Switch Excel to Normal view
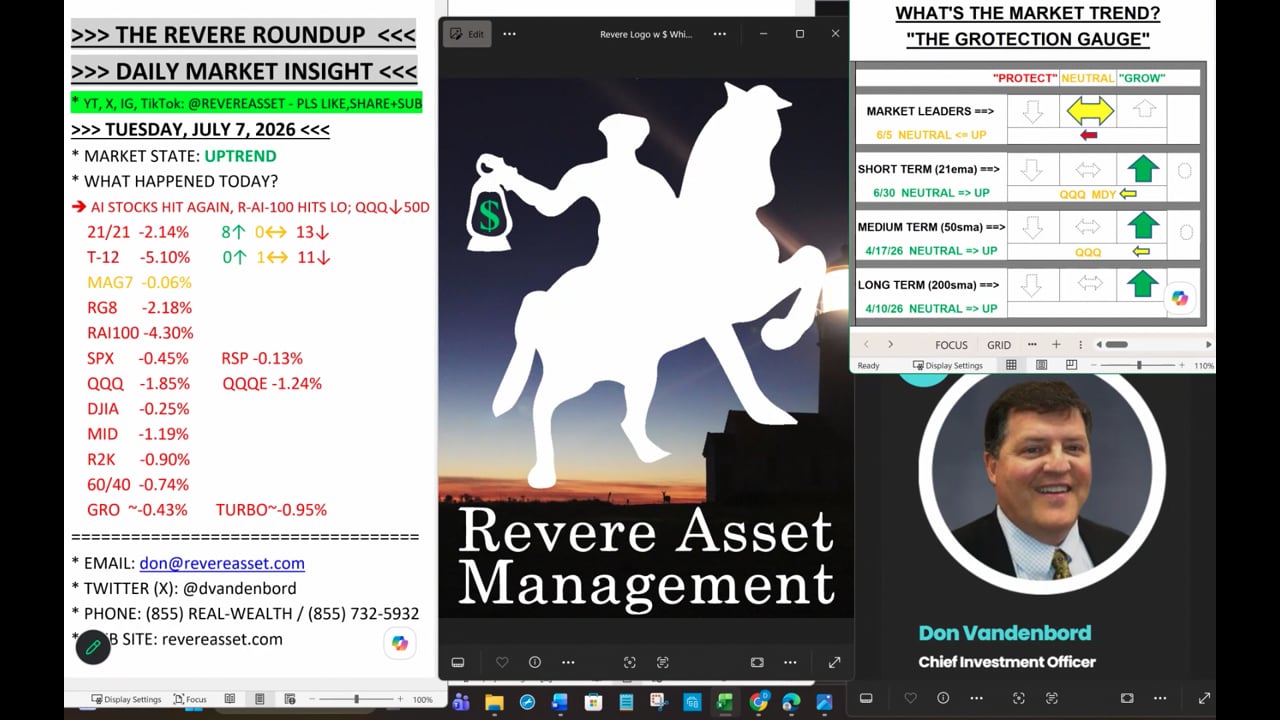1280x720 pixels. pos(1011,366)
